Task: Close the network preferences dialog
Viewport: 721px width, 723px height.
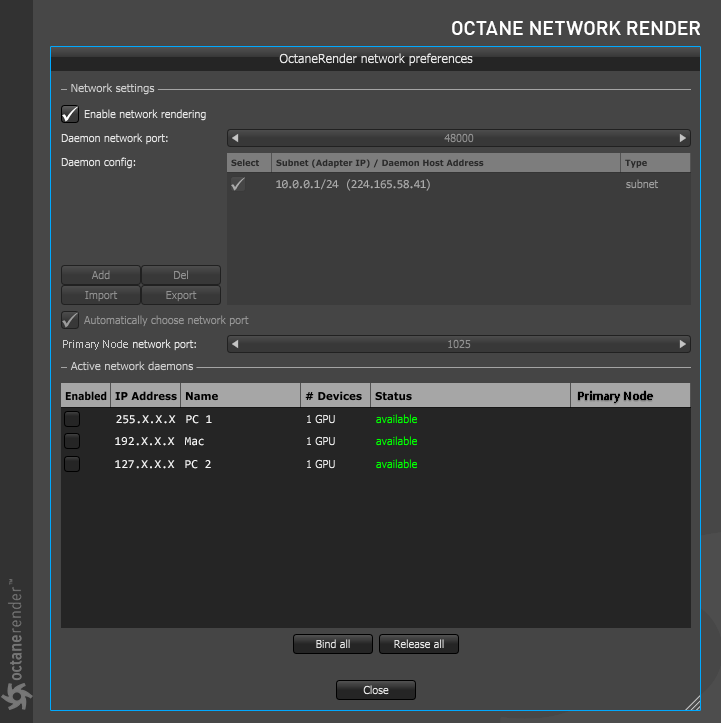Action: pos(376,690)
